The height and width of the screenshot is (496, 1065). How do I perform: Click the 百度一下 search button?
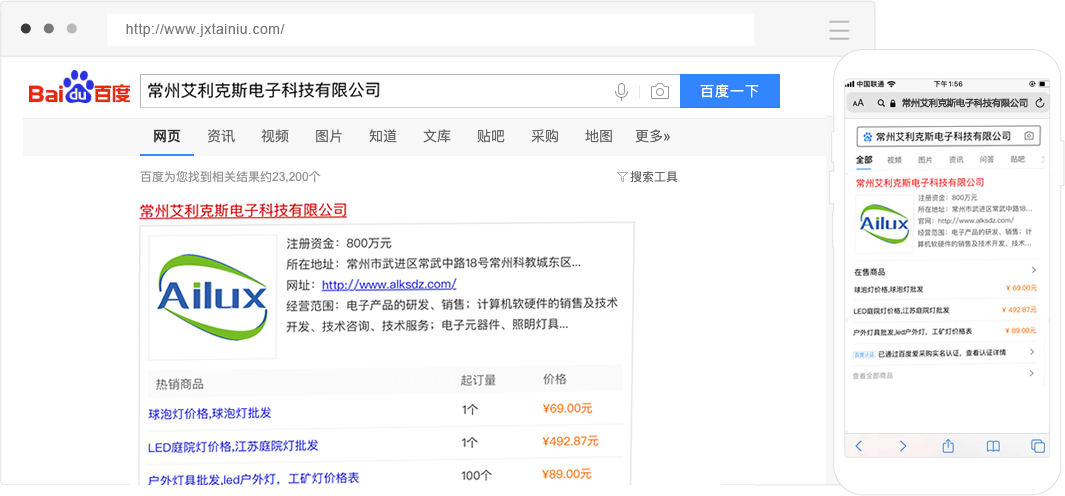[729, 91]
